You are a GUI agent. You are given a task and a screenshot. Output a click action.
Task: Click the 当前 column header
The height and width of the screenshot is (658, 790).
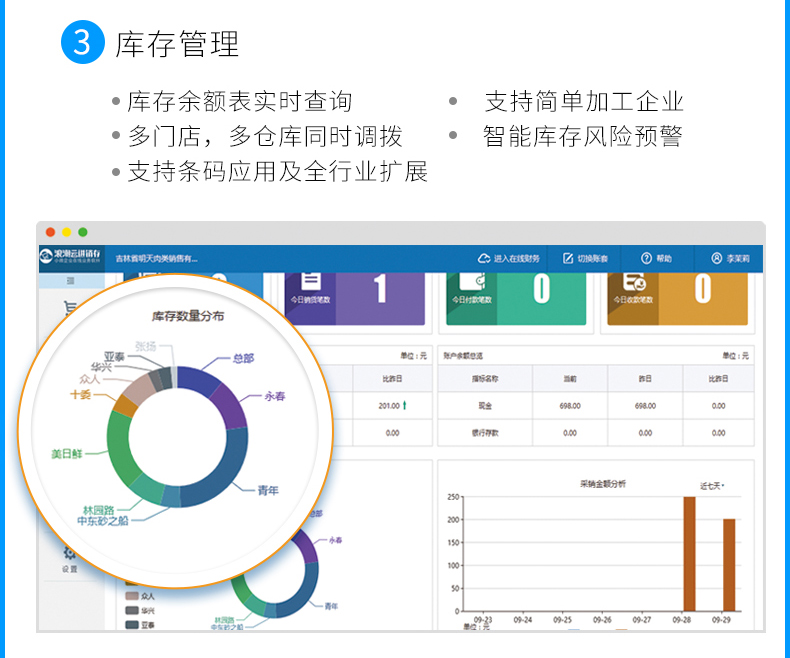pos(570,378)
